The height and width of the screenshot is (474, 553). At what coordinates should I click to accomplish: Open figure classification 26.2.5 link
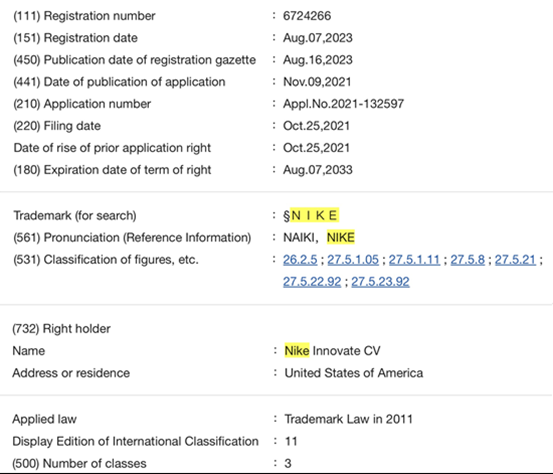(300, 260)
